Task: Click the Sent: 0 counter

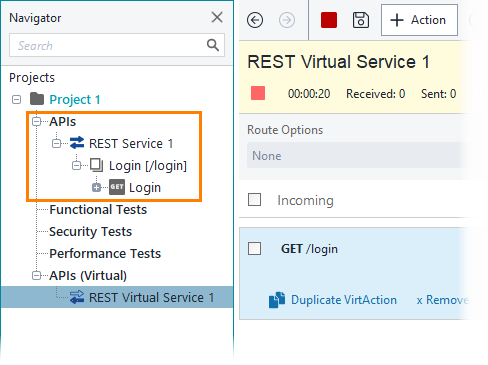Action: coord(439,94)
